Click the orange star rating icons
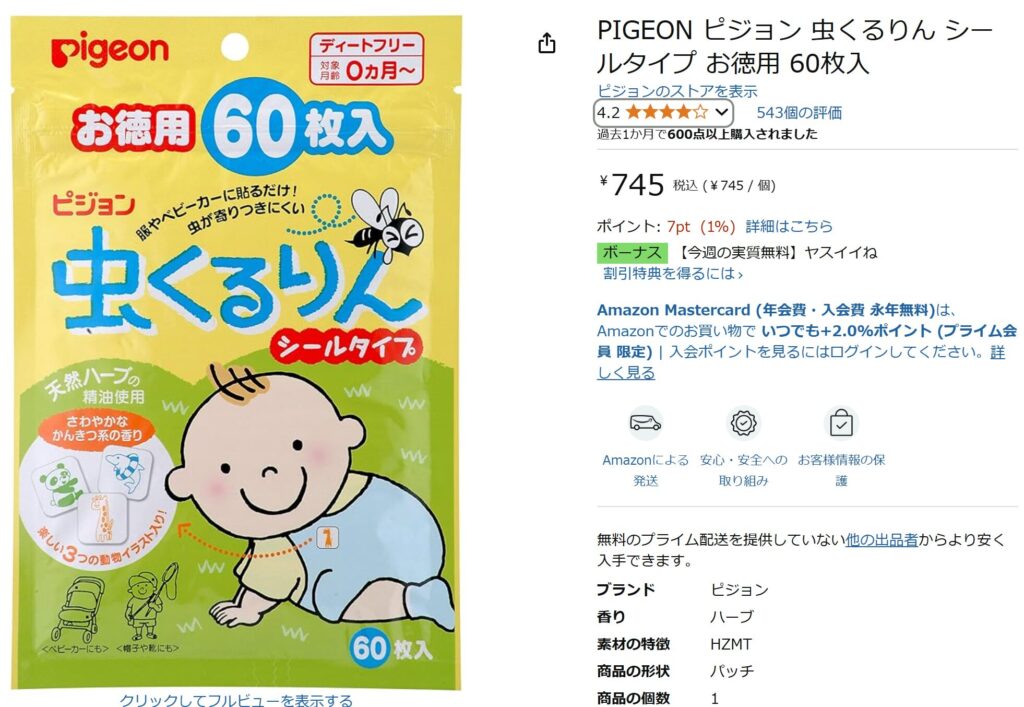1024x707 pixels. [x=667, y=112]
